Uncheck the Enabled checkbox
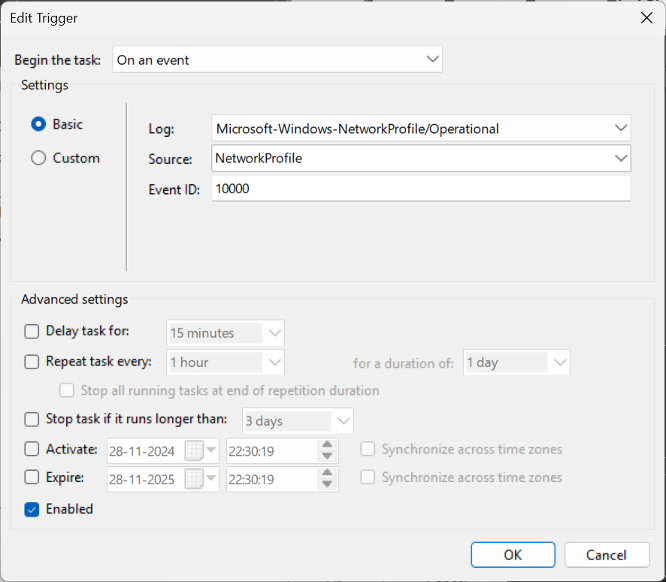This screenshot has height=582, width=666. pyautogui.click(x=31, y=509)
